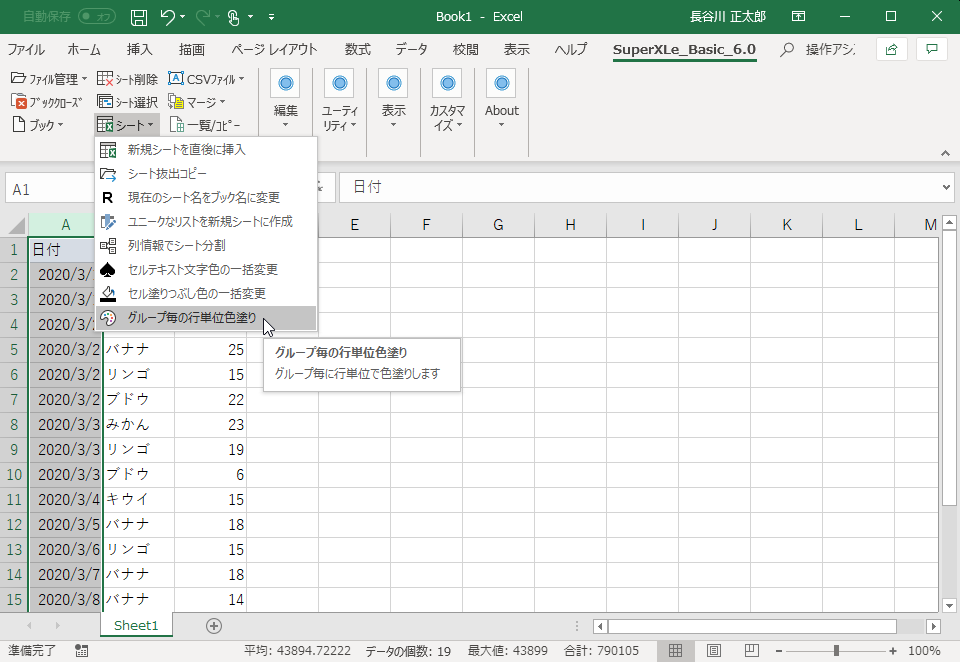Click cell containing みかん
This screenshot has width=960, height=662.
point(138,424)
